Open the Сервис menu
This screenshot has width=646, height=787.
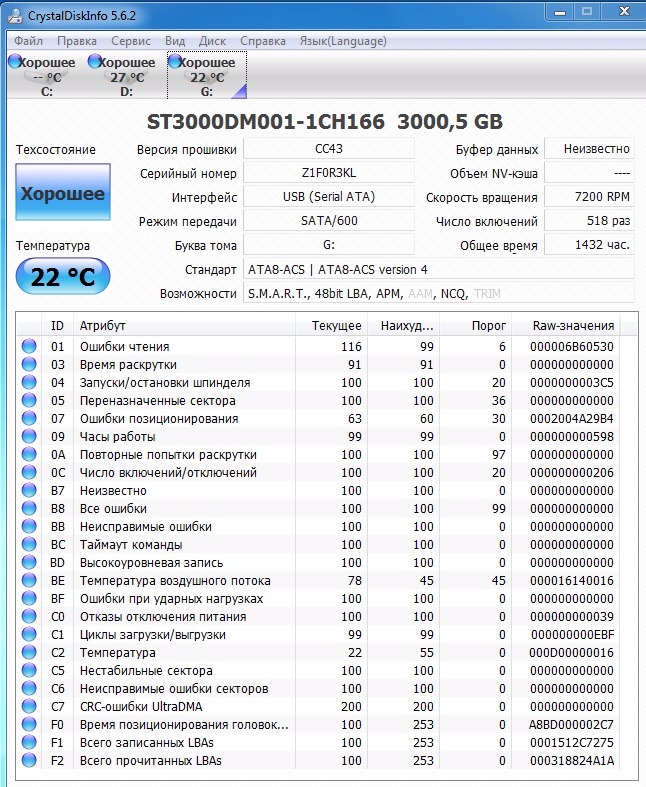(x=131, y=41)
